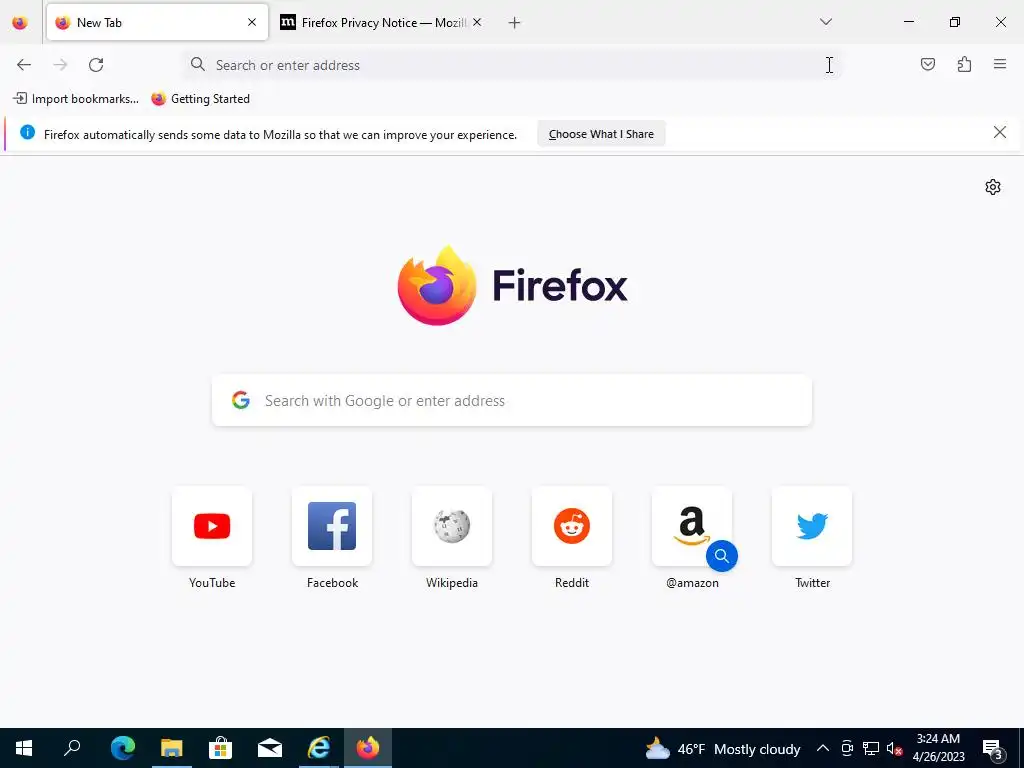Focus the Search or enter address bar
This screenshot has width=1024, height=768.
(x=512, y=65)
